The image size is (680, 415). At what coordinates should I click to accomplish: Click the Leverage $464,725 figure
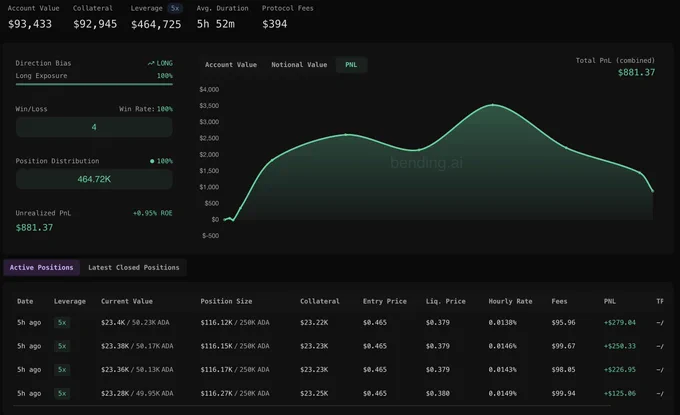pyautogui.click(x=156, y=24)
